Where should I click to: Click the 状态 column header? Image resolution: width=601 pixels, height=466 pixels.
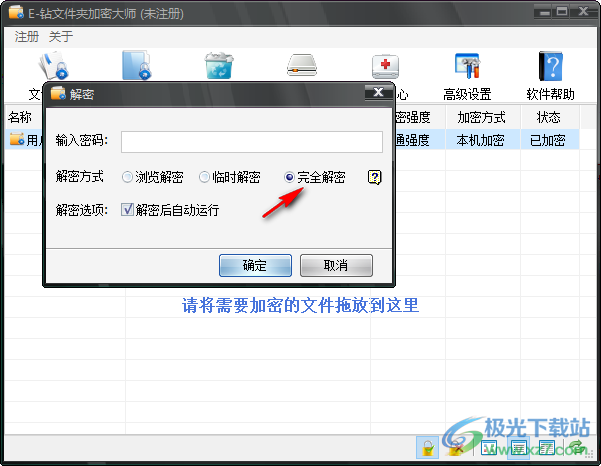pyautogui.click(x=550, y=117)
